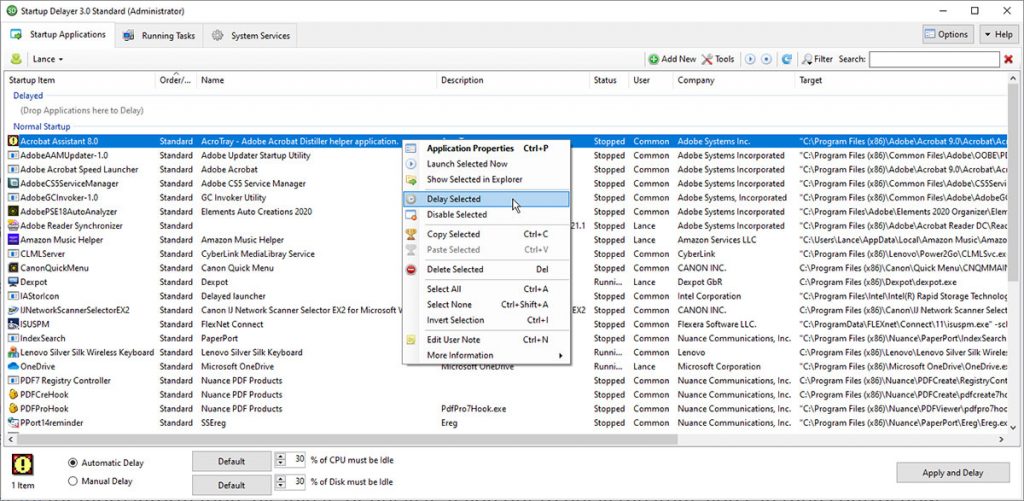Click the OneDrive cloud icon in list
This screenshot has height=501, width=1024.
[13, 367]
